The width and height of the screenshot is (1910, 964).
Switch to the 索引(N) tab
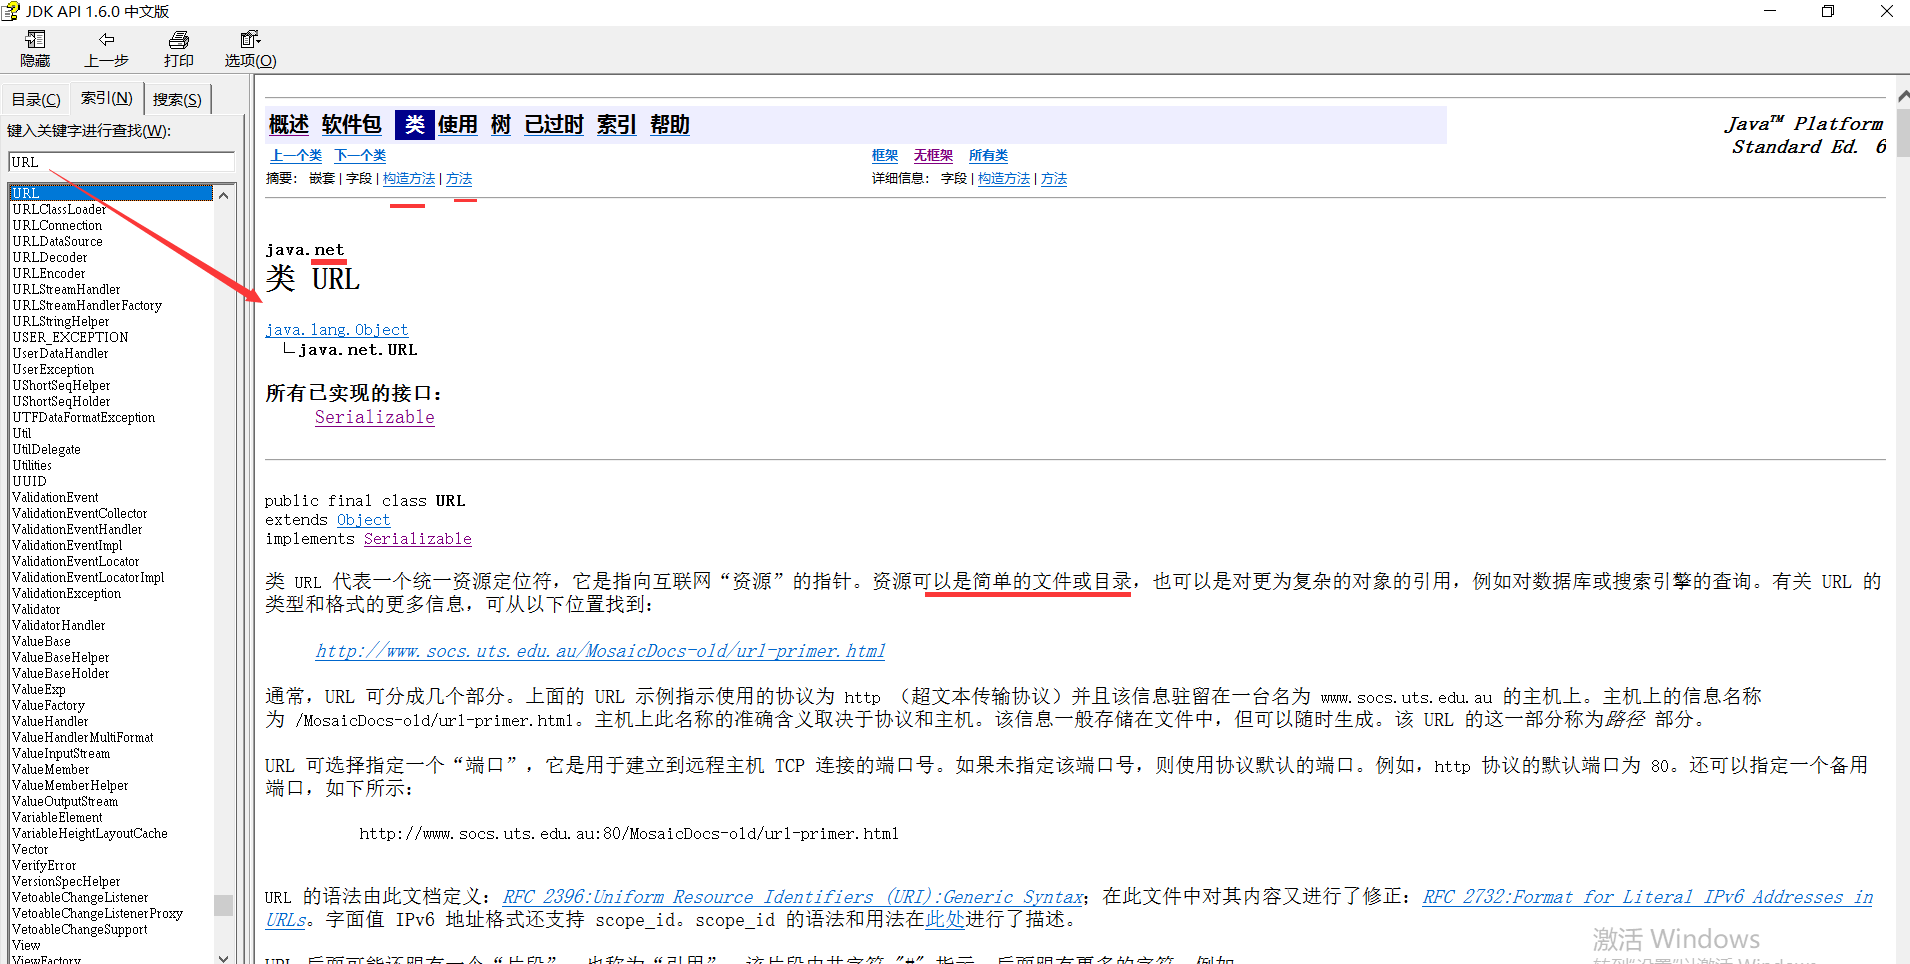tap(106, 98)
